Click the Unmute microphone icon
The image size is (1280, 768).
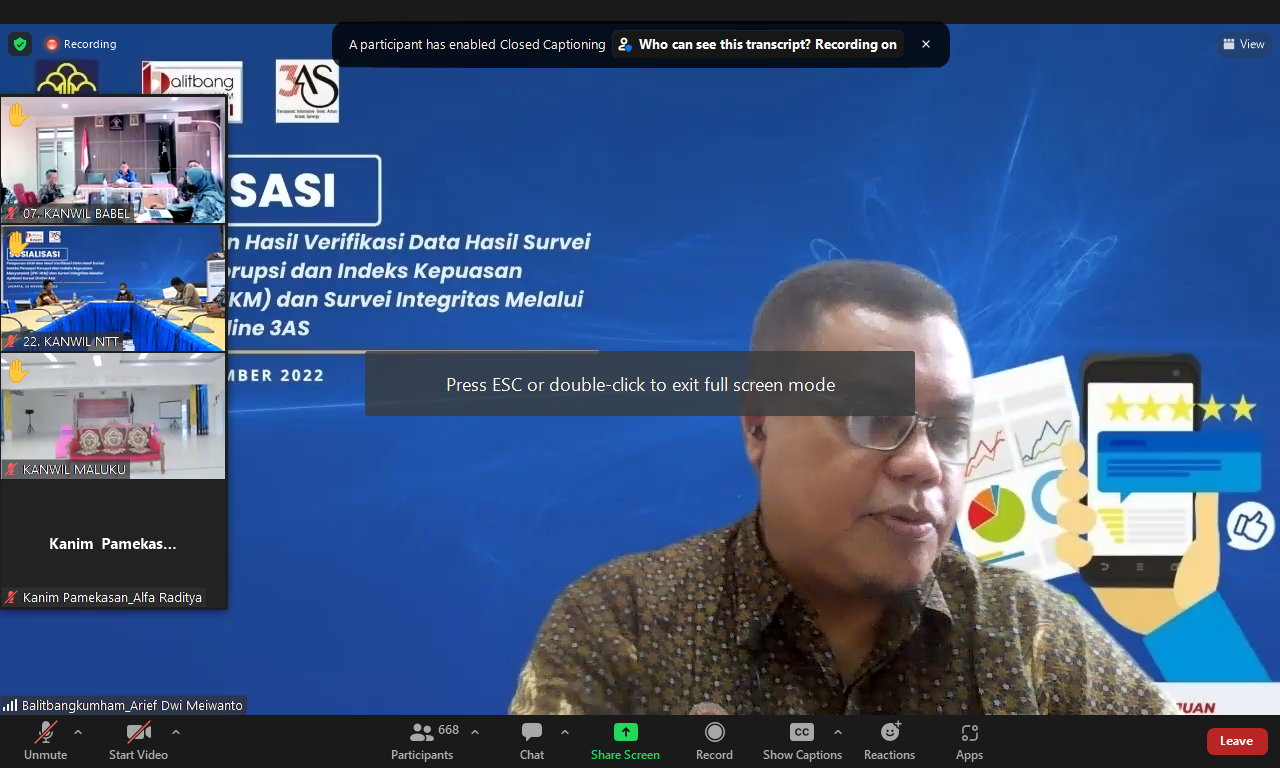[x=45, y=733]
